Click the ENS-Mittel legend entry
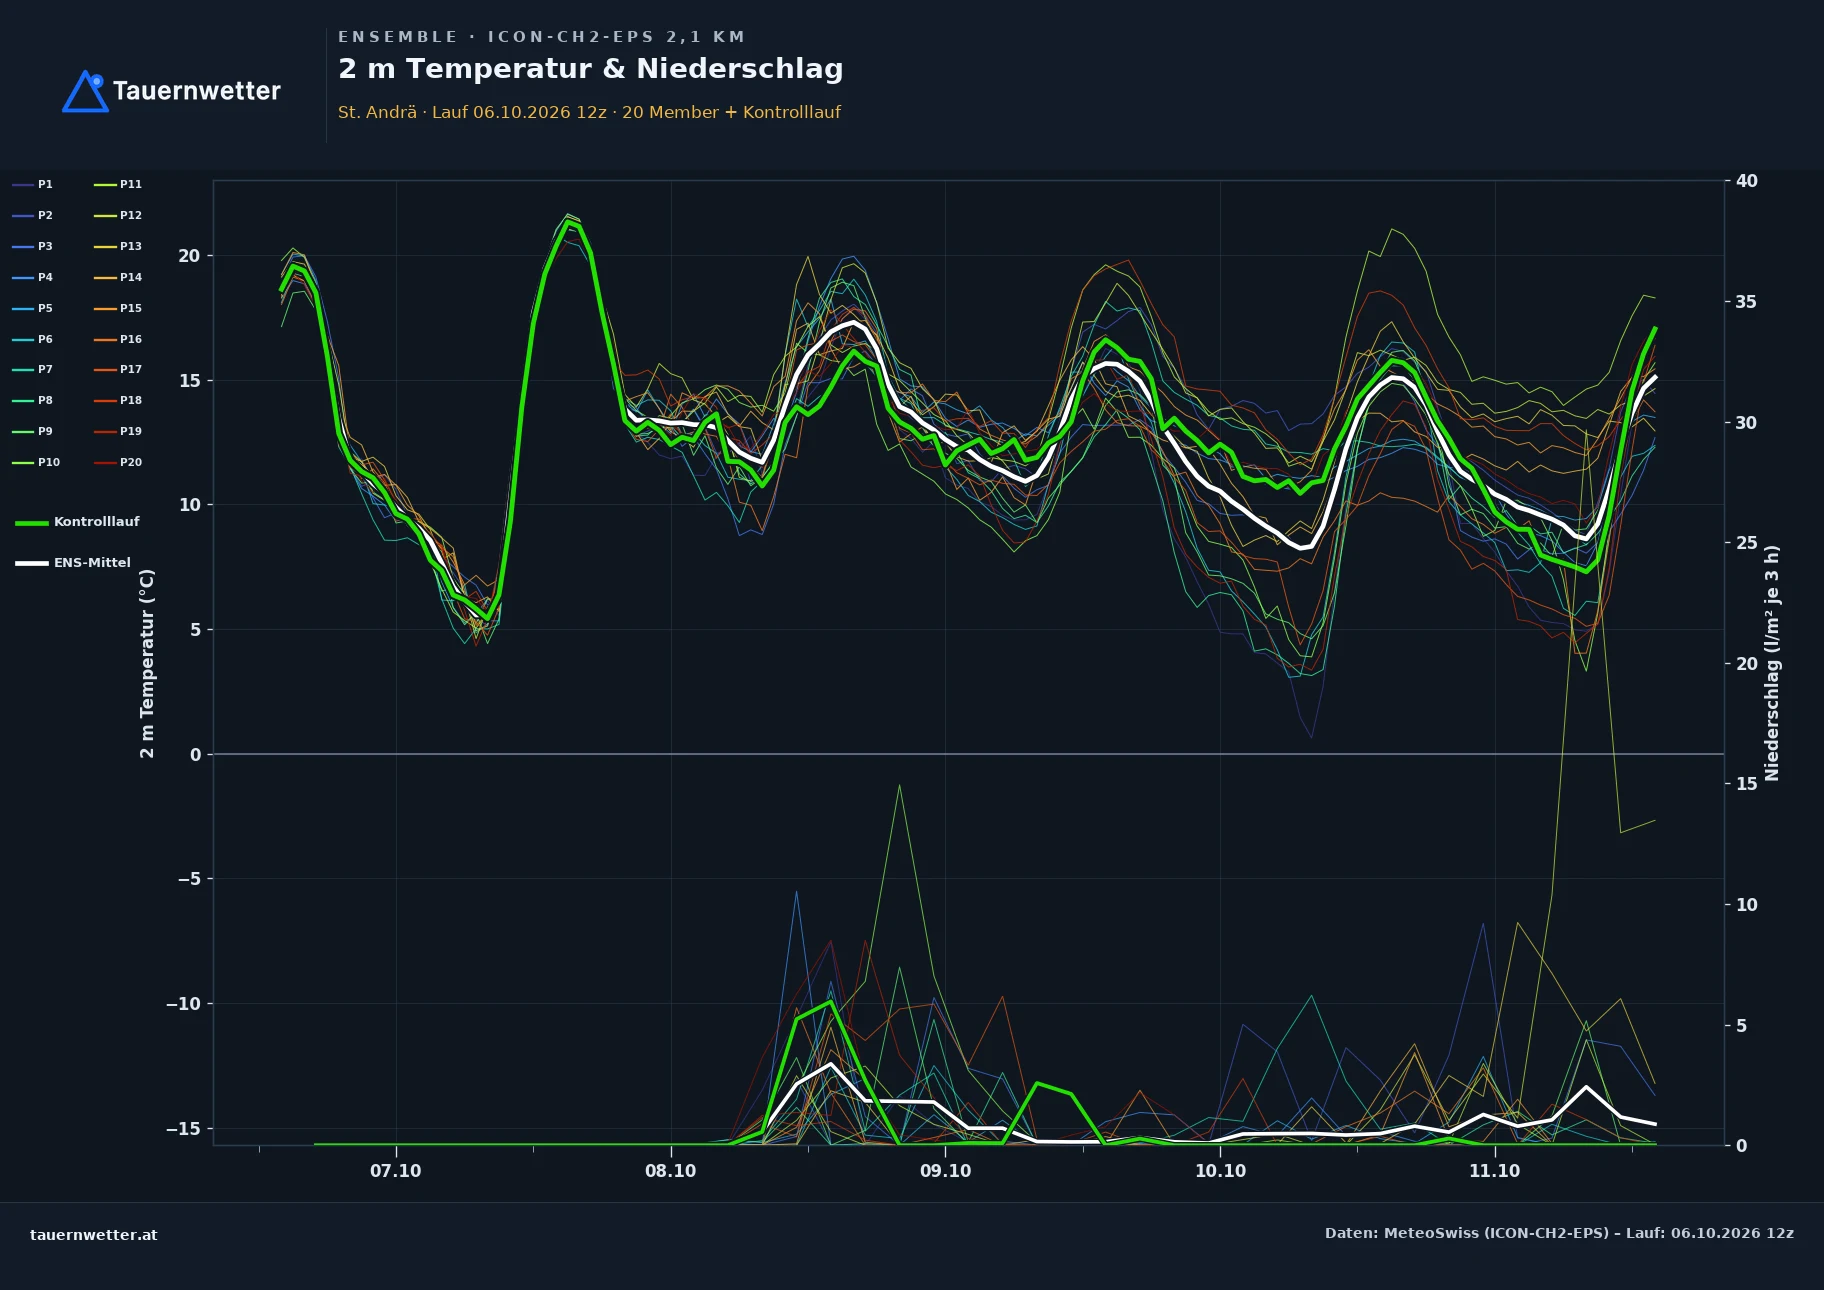This screenshot has height=1290, width=1824. [x=73, y=563]
